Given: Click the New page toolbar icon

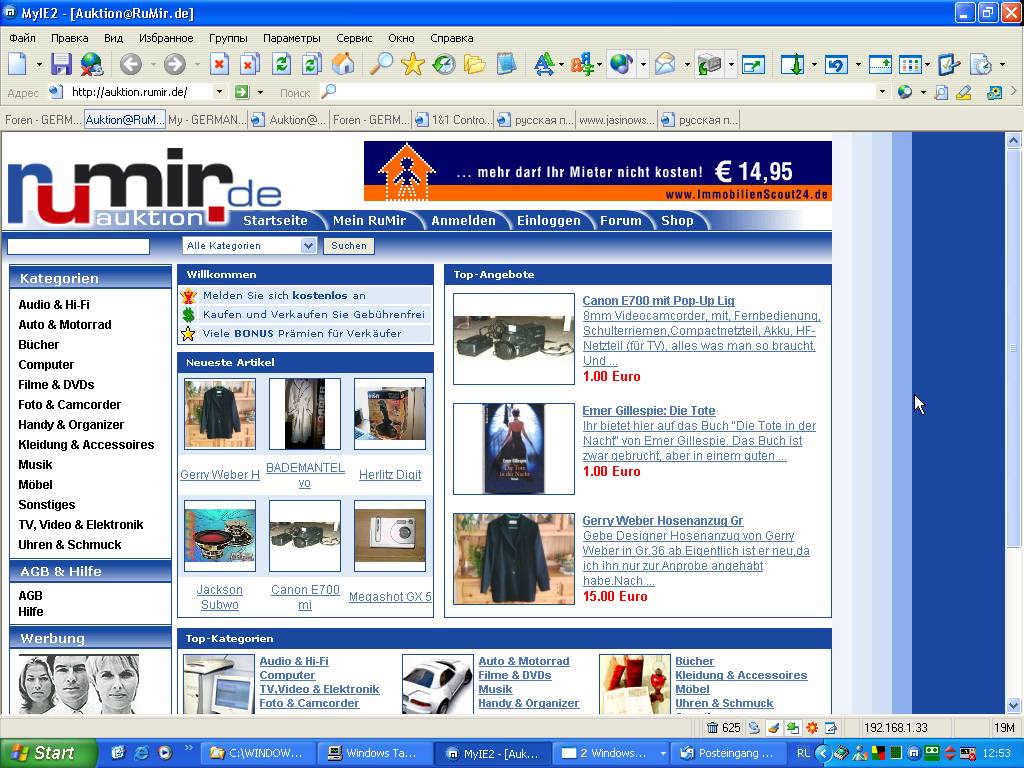Looking at the screenshot, I should click(x=18, y=64).
